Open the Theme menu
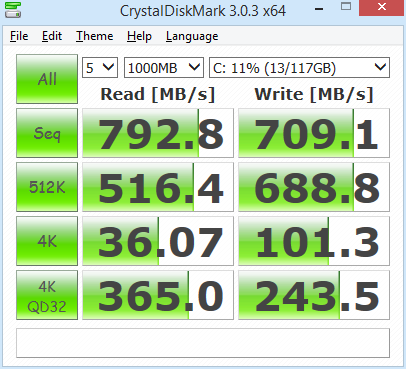This screenshot has height=369, width=406. (95, 36)
